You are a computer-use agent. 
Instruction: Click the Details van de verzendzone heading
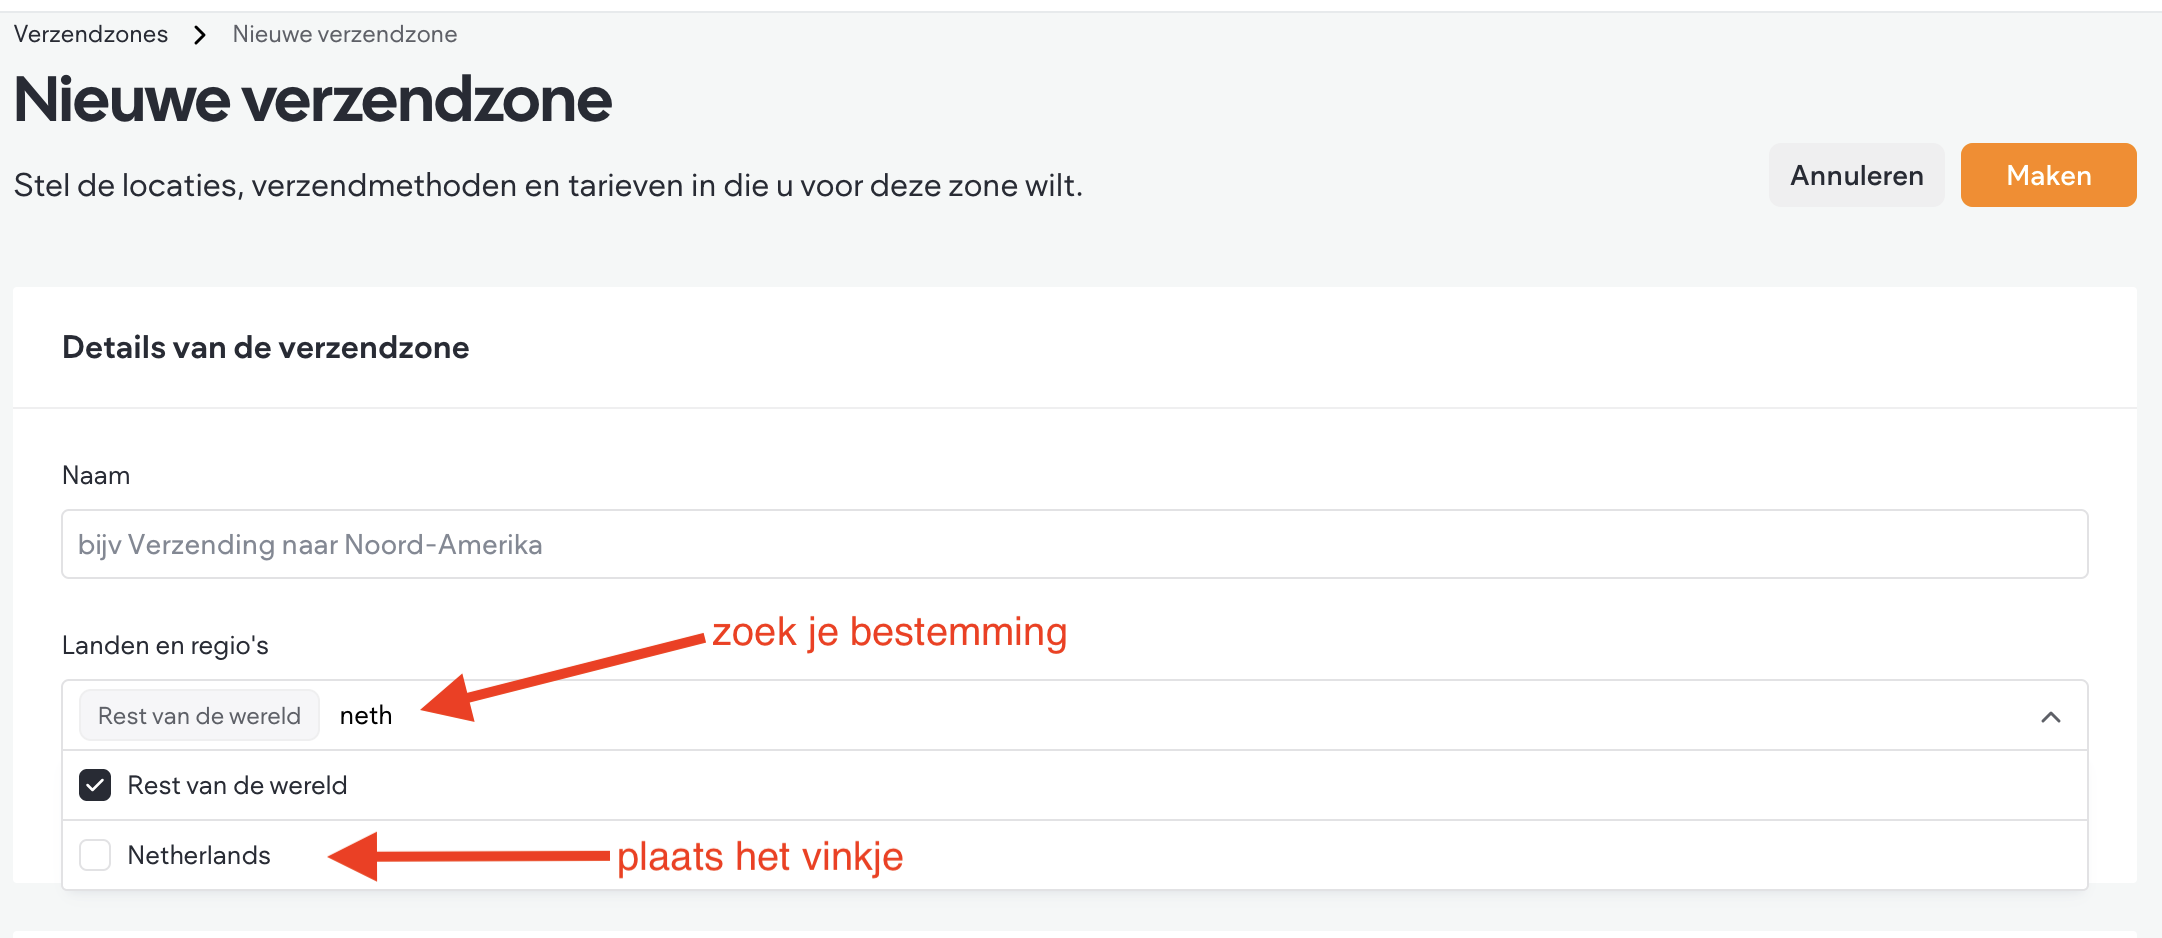(265, 347)
